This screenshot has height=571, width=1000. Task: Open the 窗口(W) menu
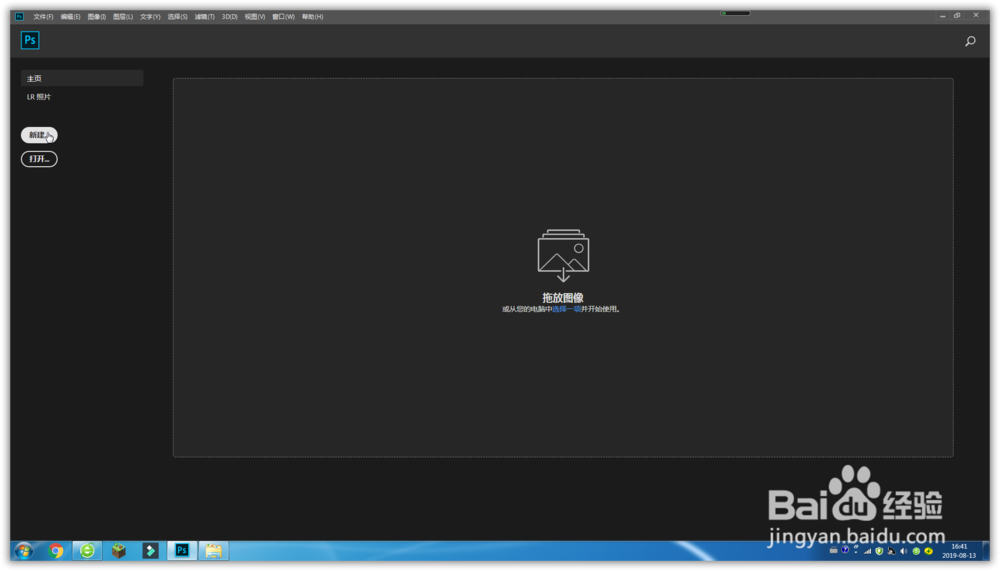(283, 17)
